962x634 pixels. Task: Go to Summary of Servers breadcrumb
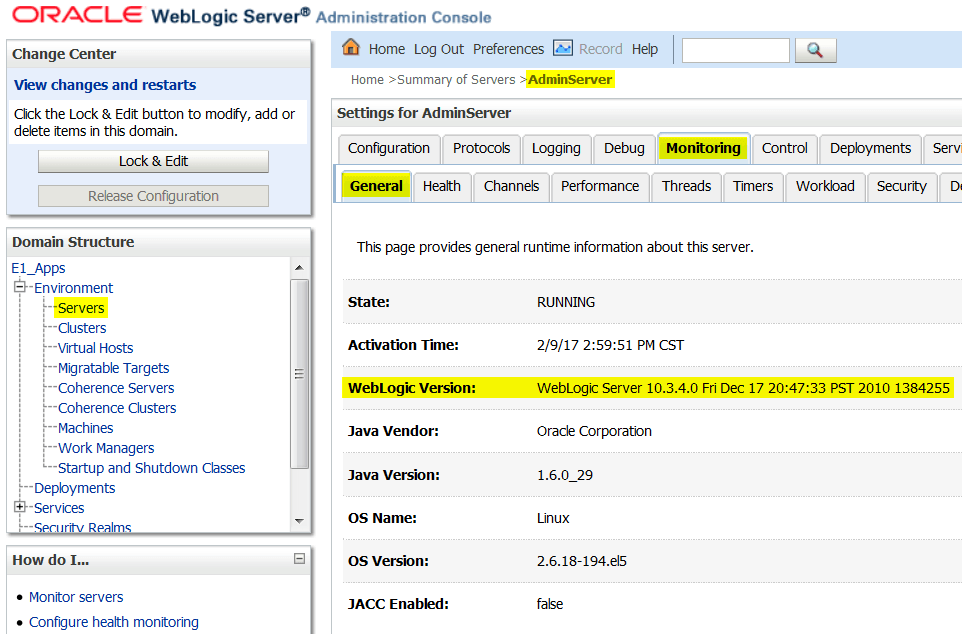point(456,80)
